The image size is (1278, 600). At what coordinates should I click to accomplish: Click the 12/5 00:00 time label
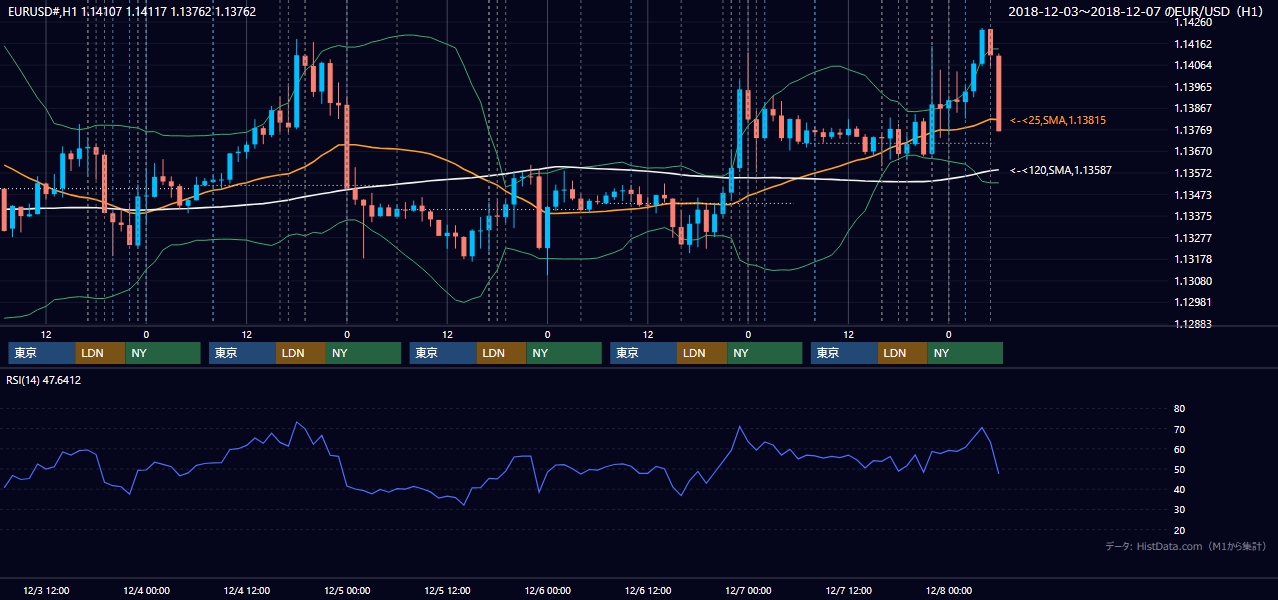pos(347,590)
